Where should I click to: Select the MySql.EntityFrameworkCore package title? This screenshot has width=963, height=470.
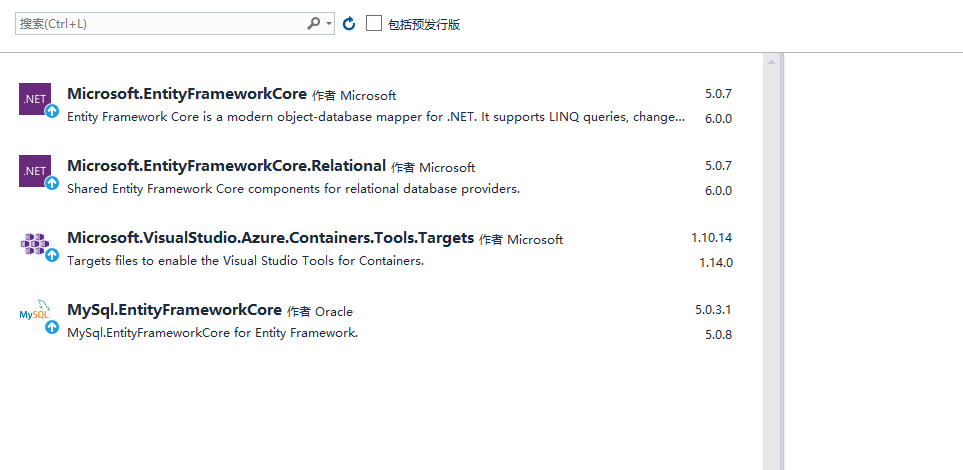[174, 310]
